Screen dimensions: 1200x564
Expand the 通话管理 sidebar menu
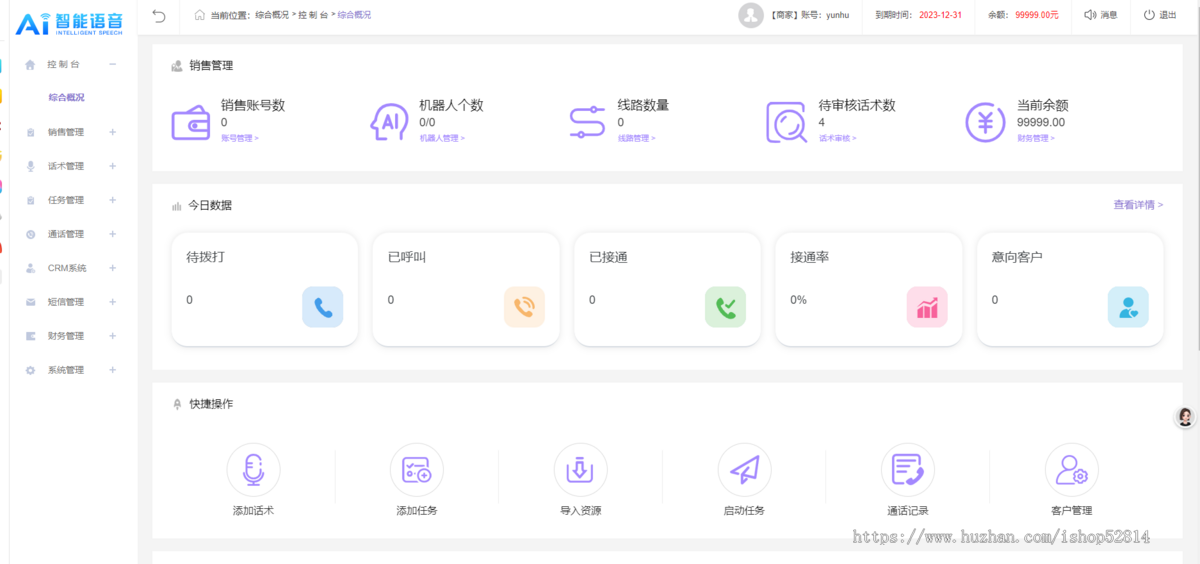[x=112, y=234]
